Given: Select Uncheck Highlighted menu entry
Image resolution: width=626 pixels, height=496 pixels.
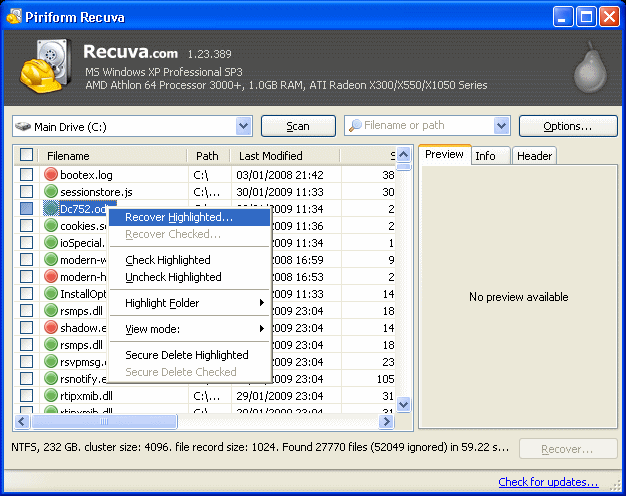Looking at the screenshot, I should [x=189, y=277].
